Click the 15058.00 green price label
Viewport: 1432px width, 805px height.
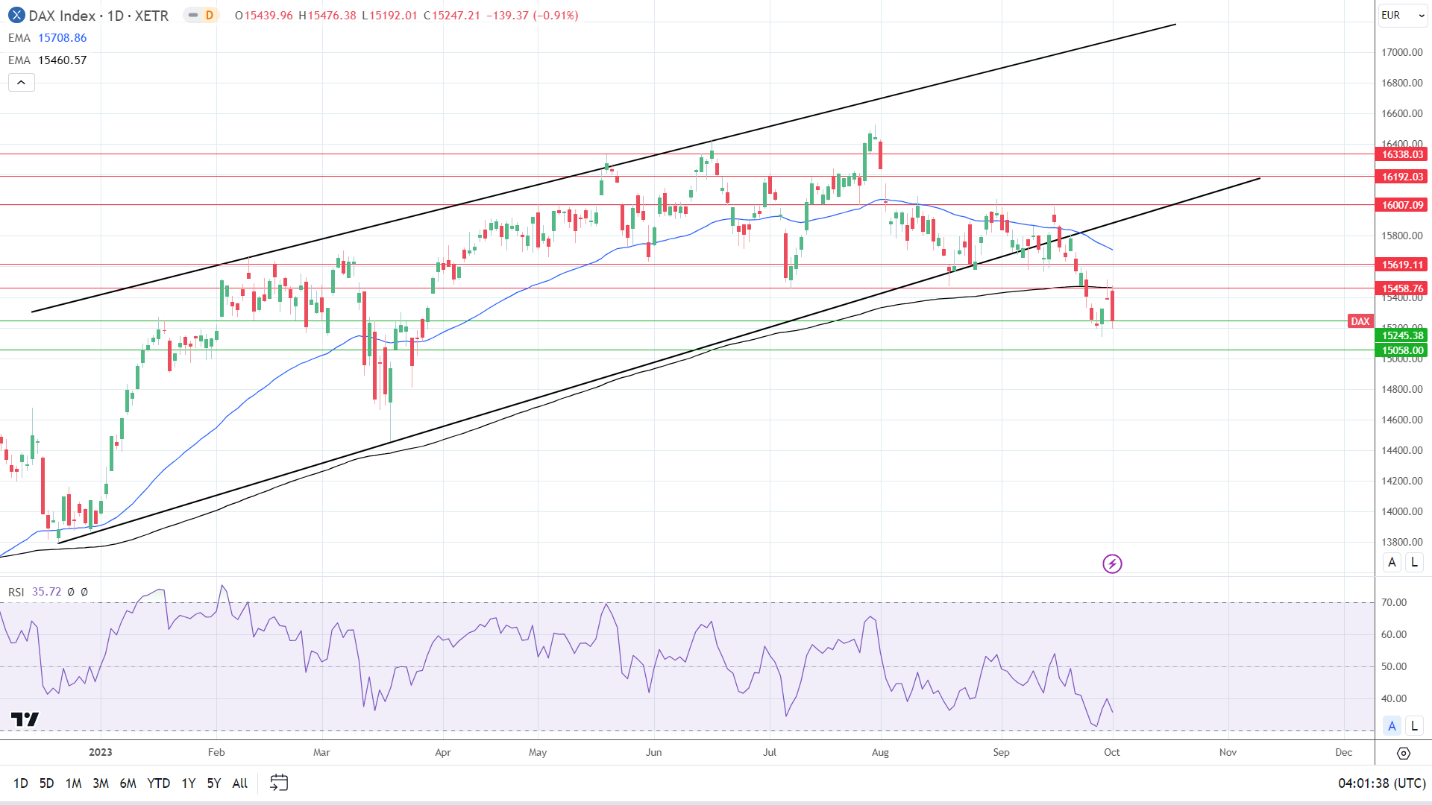1403,350
